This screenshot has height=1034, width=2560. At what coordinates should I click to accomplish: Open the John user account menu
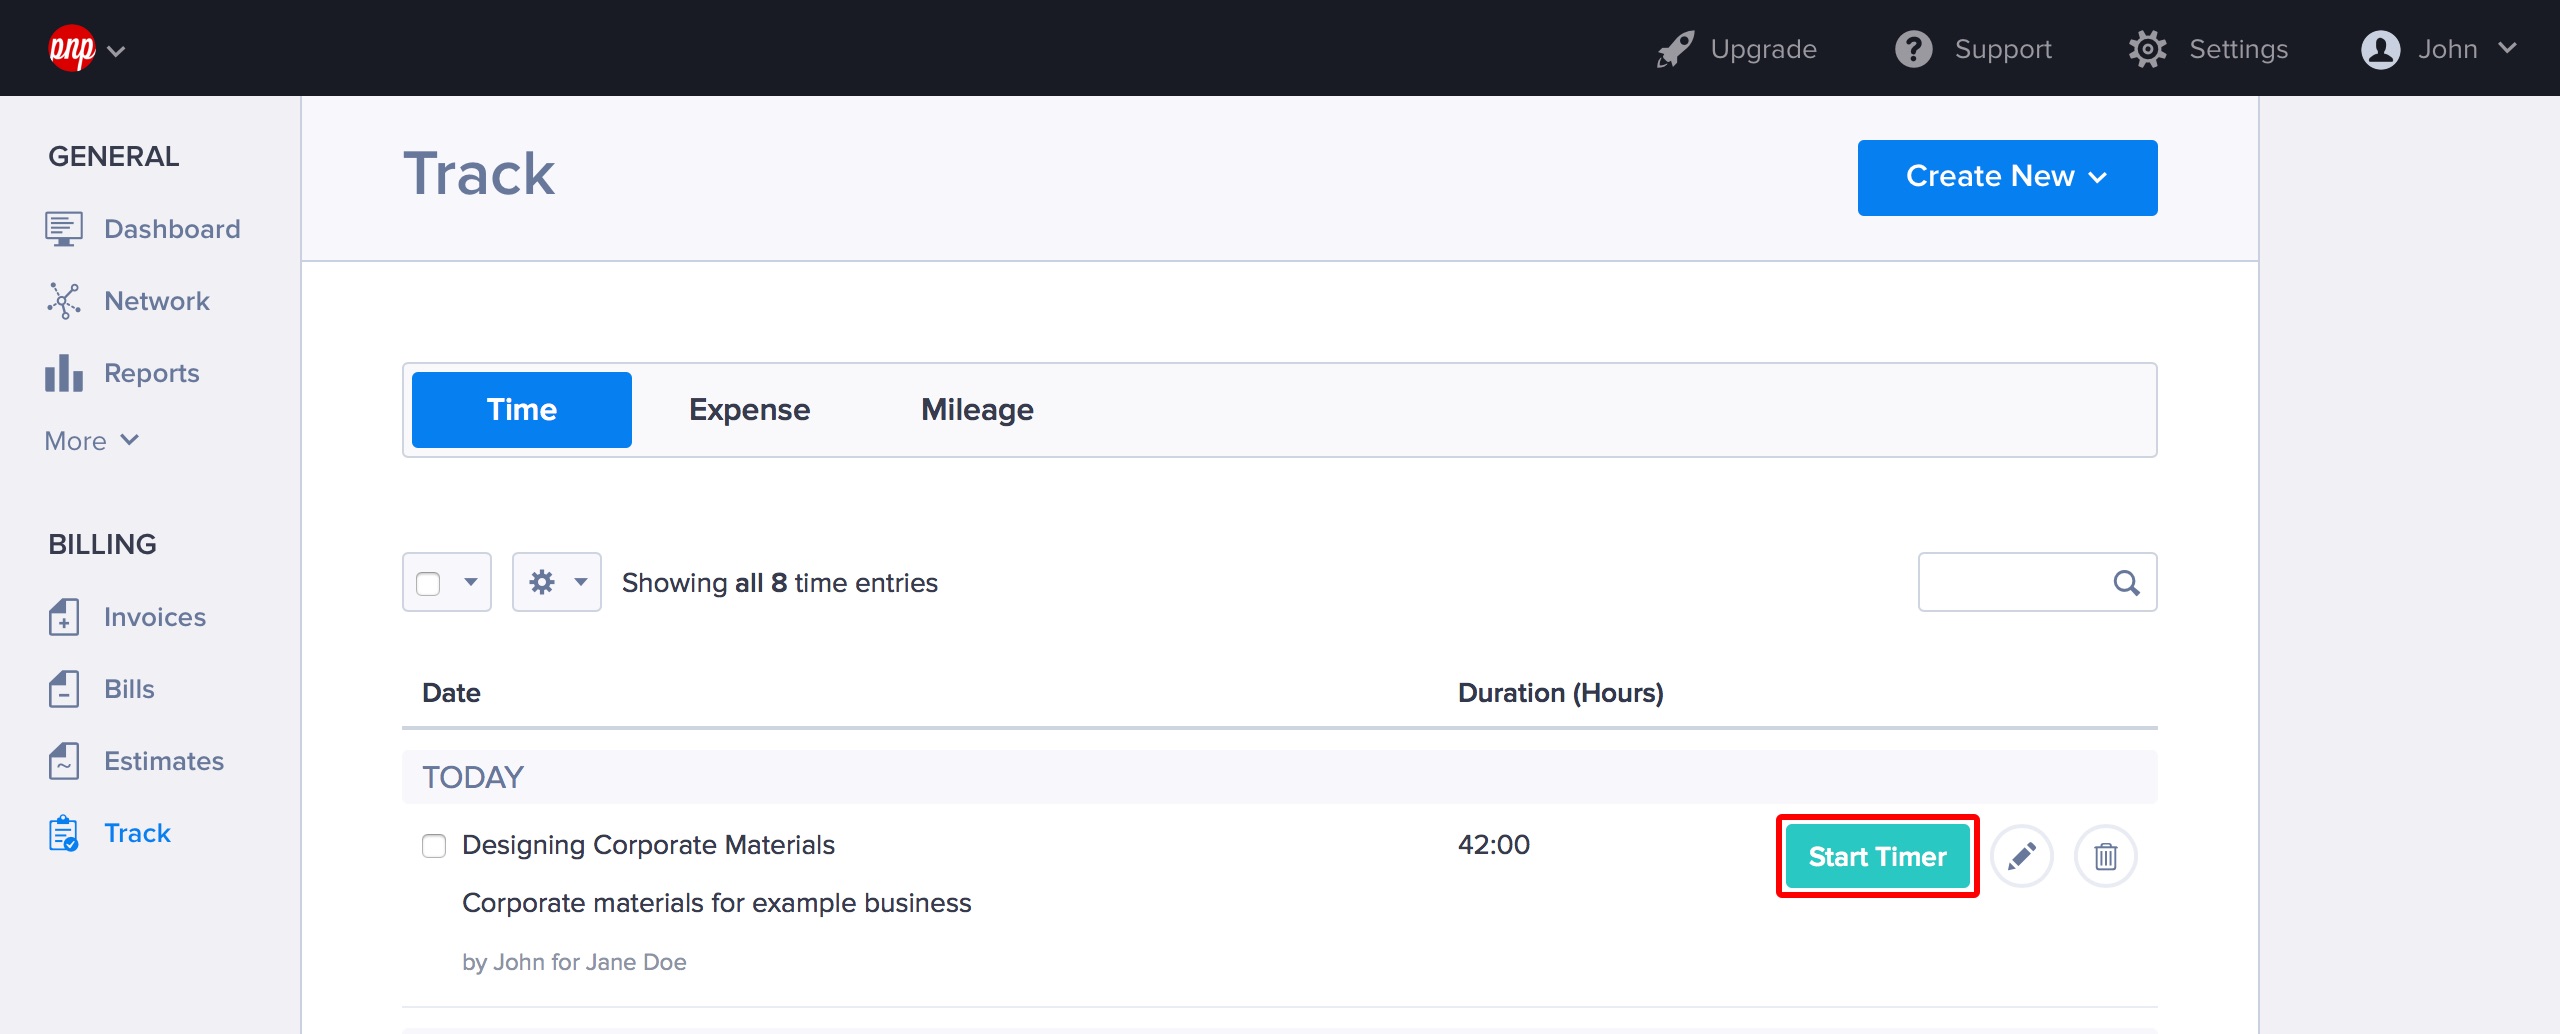(2438, 49)
